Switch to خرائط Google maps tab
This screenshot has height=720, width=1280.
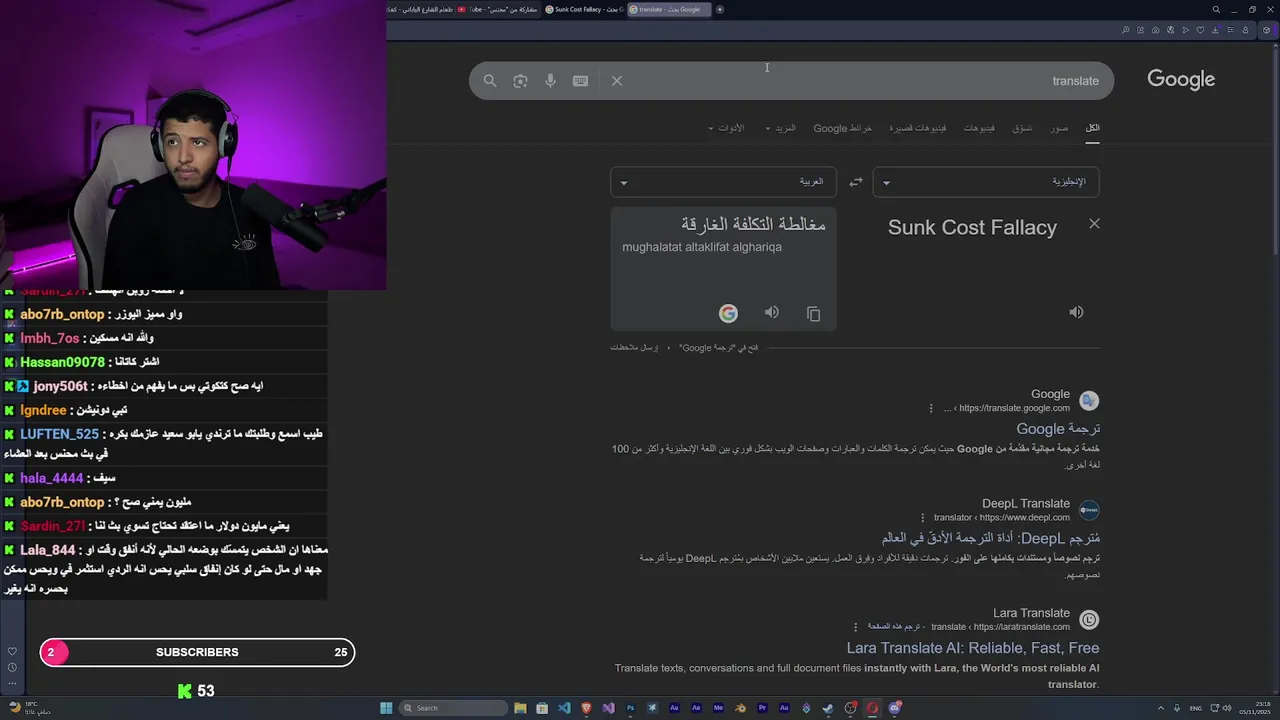coord(843,128)
